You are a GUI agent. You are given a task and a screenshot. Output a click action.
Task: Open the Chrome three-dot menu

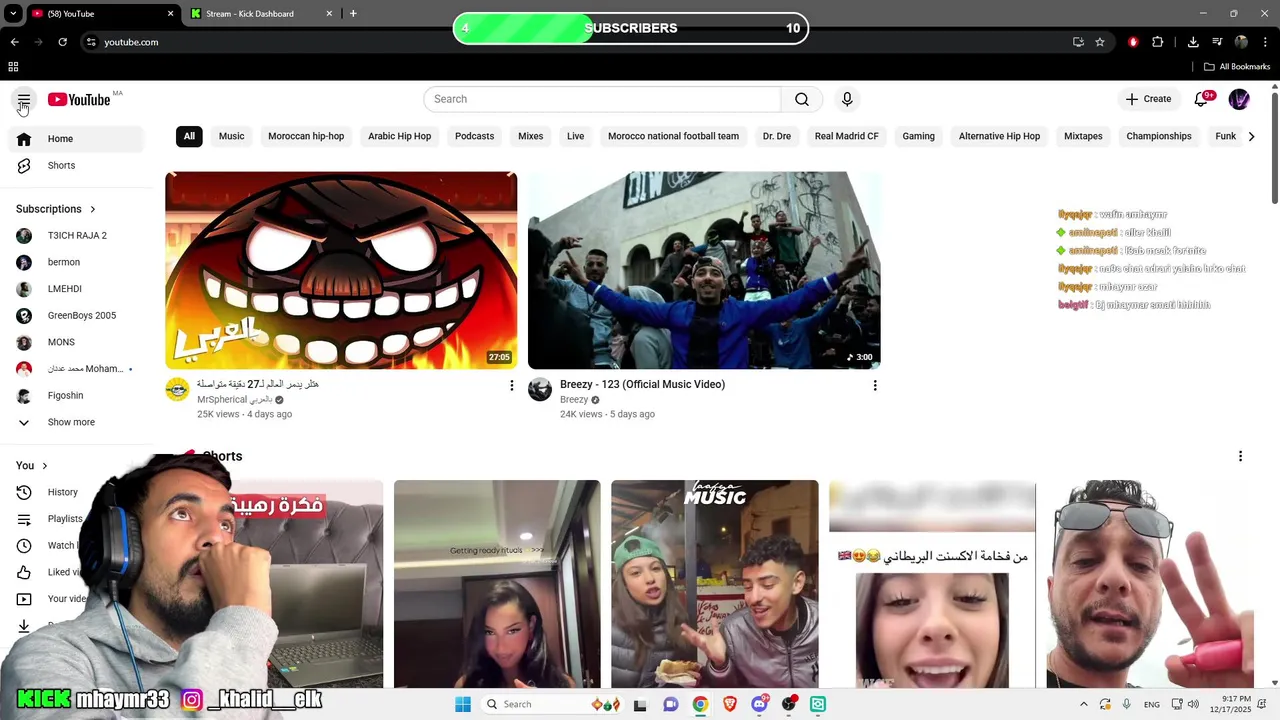tap(1265, 42)
